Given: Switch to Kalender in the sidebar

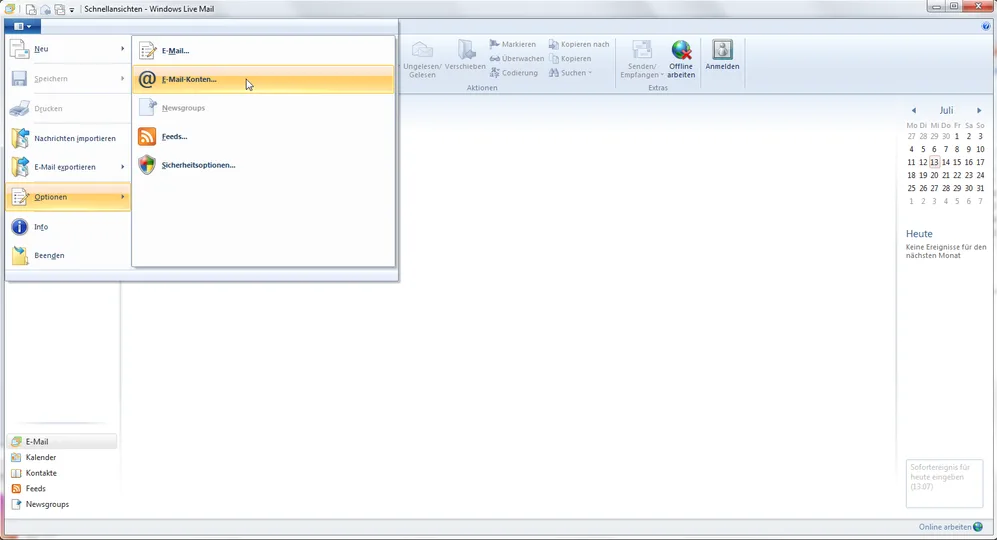Looking at the screenshot, I should pos(62,457).
